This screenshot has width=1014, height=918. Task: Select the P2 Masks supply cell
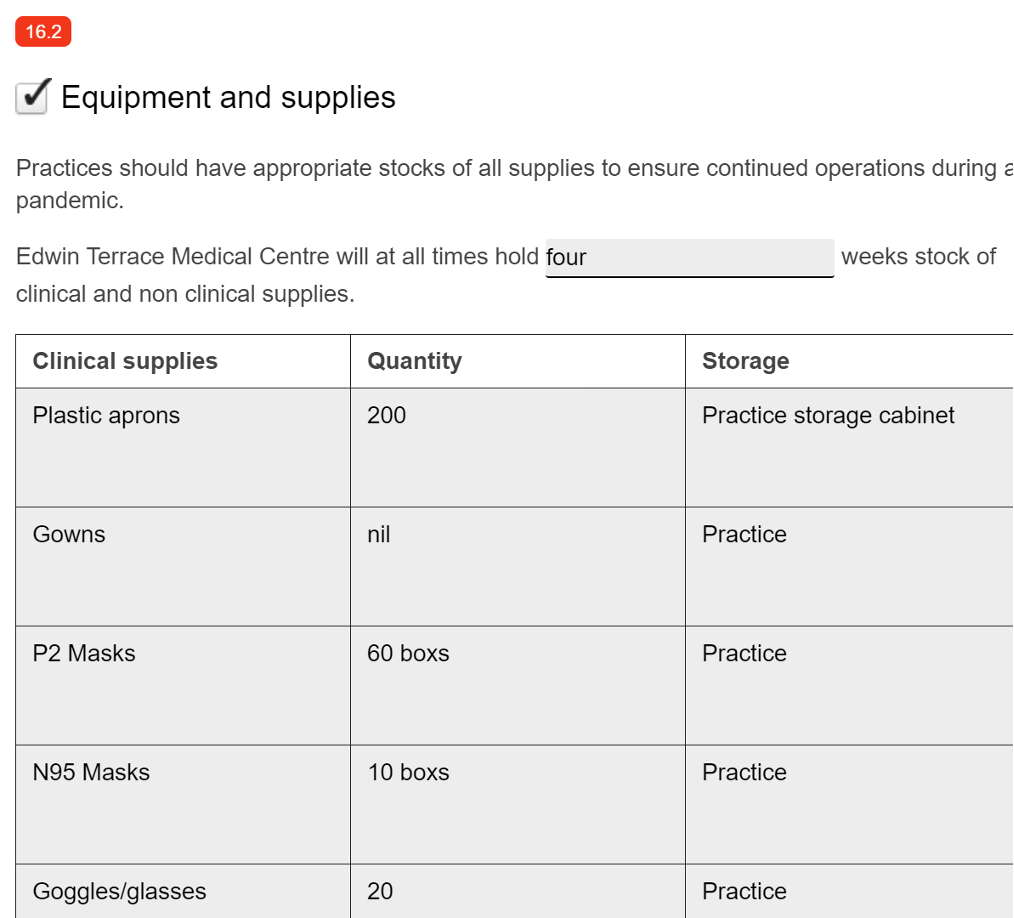pos(183,685)
